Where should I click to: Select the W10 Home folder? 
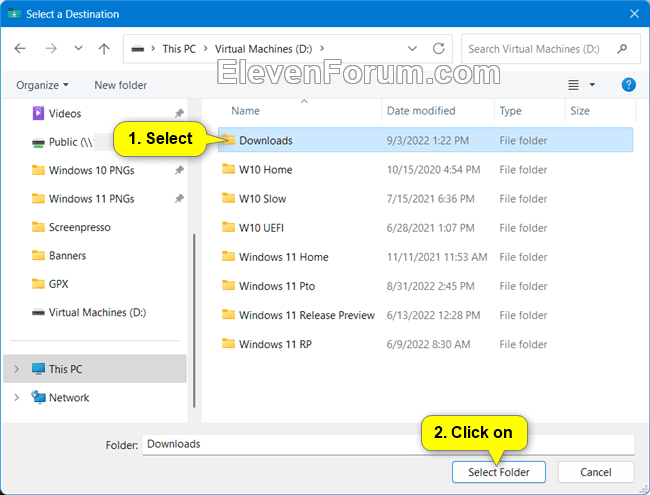click(265, 170)
